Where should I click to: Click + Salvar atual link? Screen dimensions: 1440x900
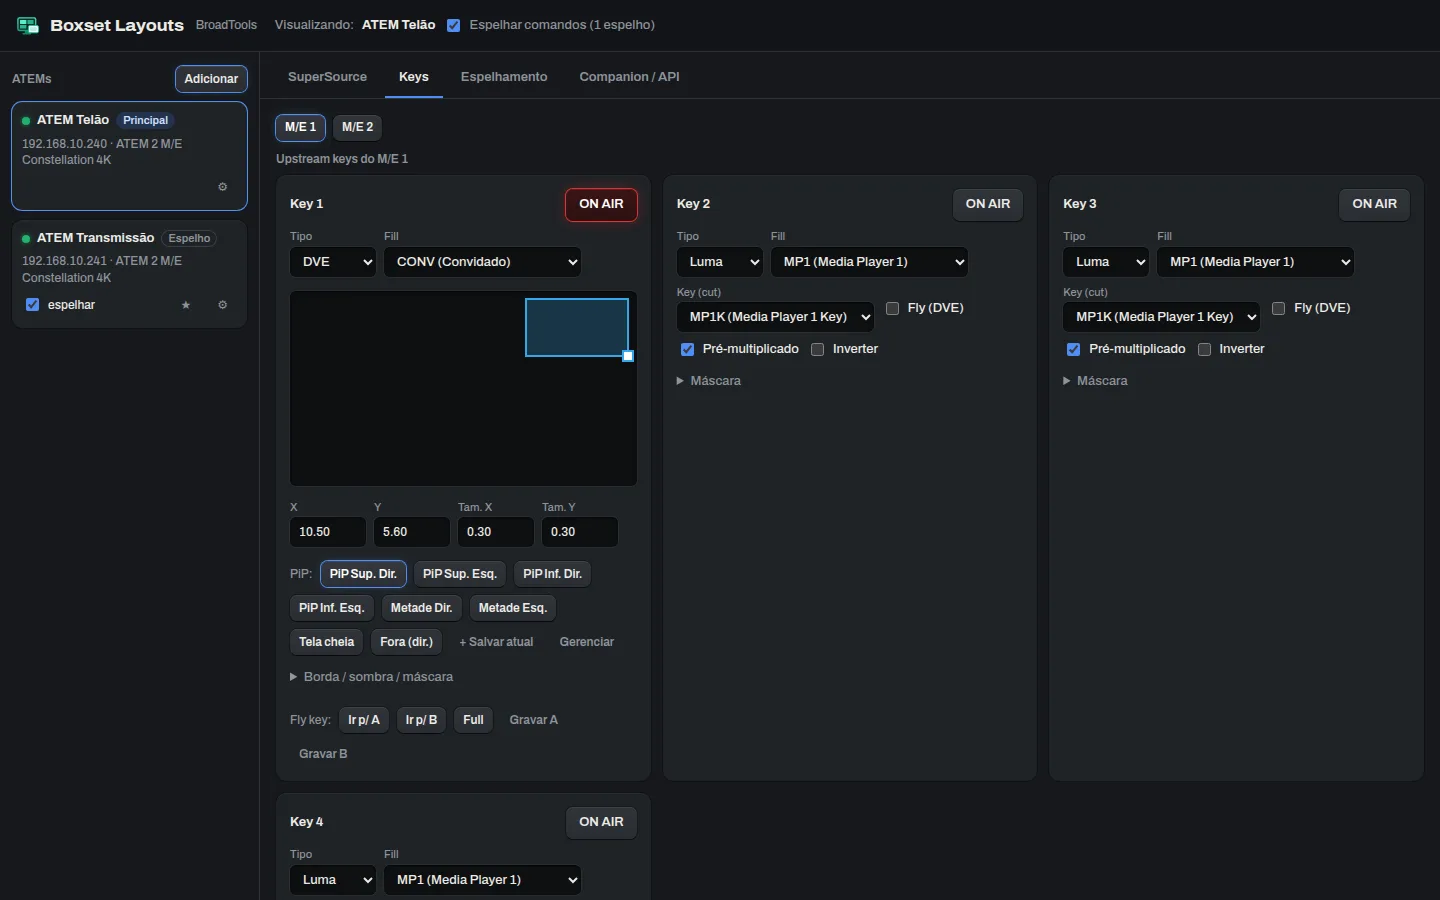496,642
